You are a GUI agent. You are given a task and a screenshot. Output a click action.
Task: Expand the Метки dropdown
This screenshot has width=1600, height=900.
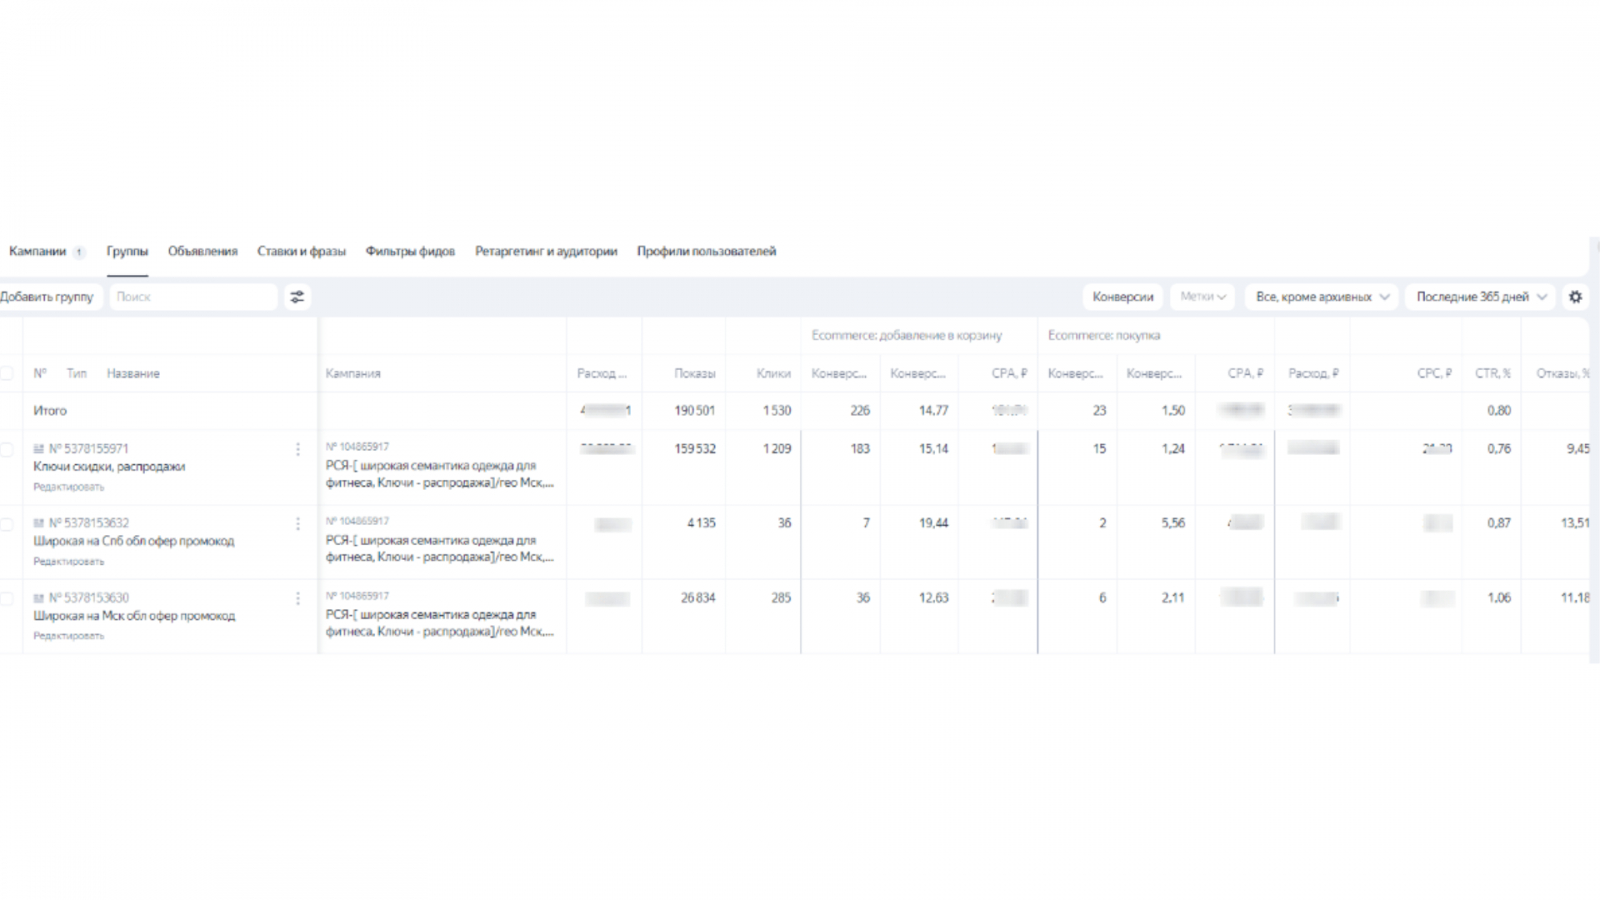[x=1202, y=297]
